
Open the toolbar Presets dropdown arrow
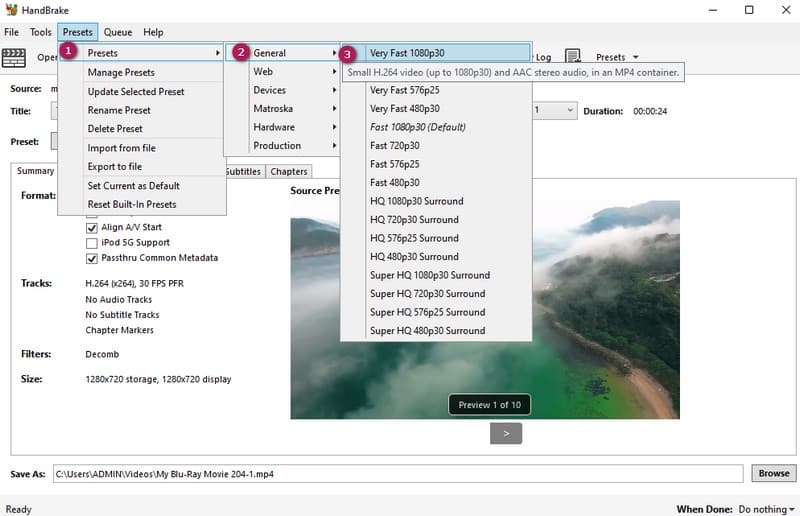636,57
